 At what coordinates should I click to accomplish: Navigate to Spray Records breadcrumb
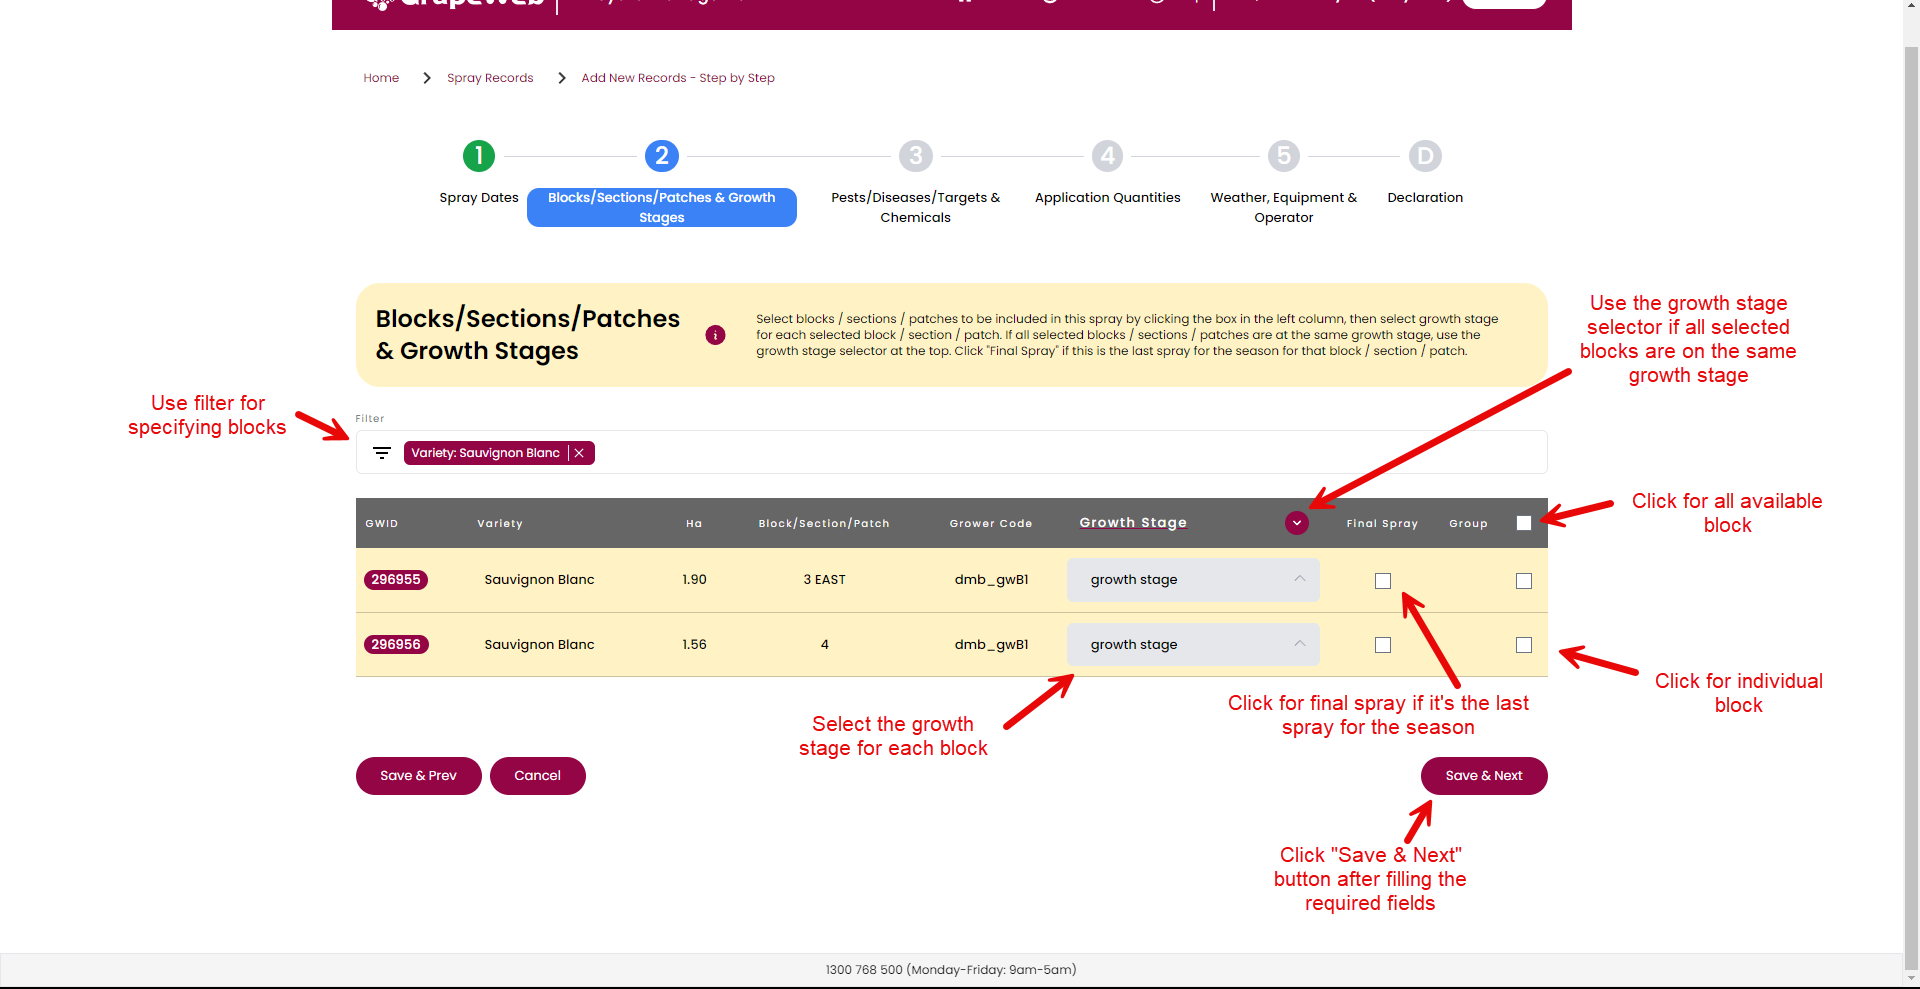[x=490, y=77]
